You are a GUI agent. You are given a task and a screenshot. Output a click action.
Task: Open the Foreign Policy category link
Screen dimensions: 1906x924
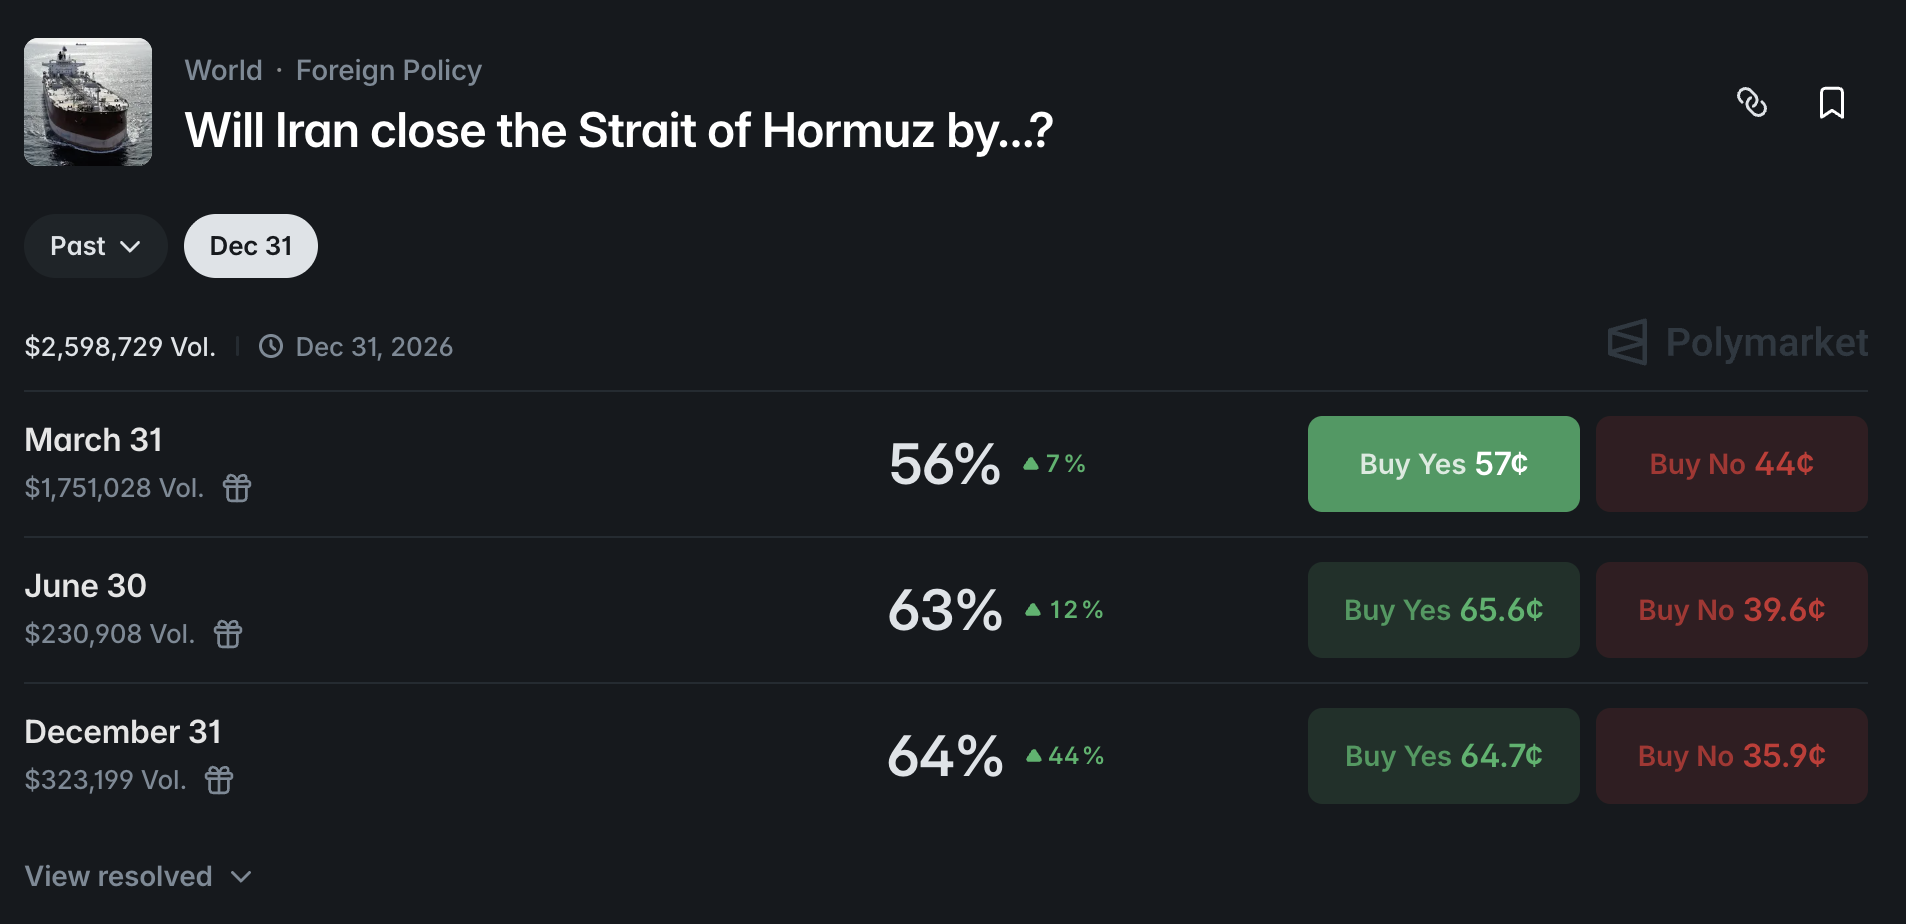pyautogui.click(x=389, y=71)
